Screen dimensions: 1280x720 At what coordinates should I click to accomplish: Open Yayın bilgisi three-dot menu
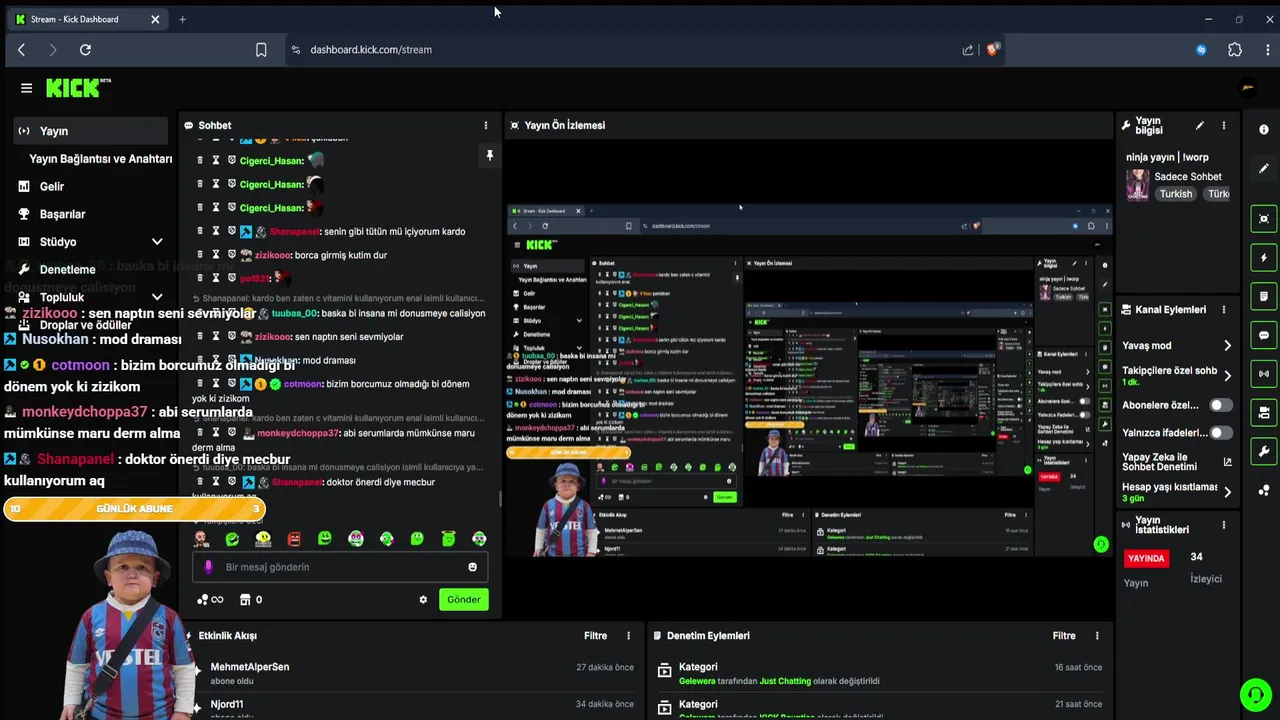(x=1223, y=126)
